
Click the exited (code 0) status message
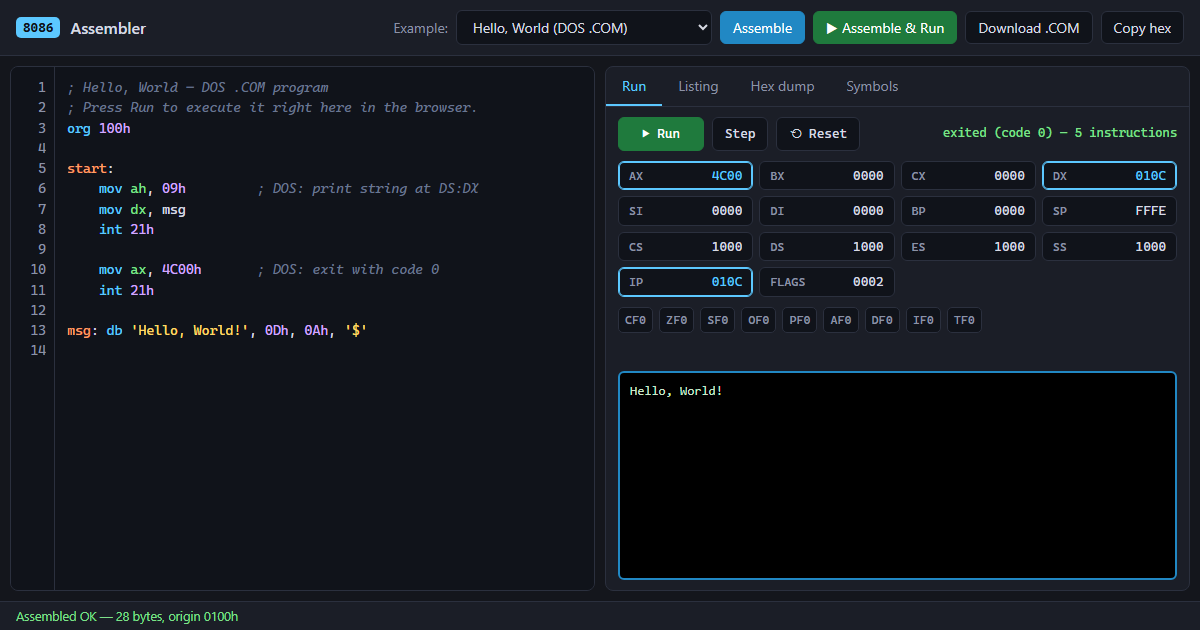click(1060, 133)
